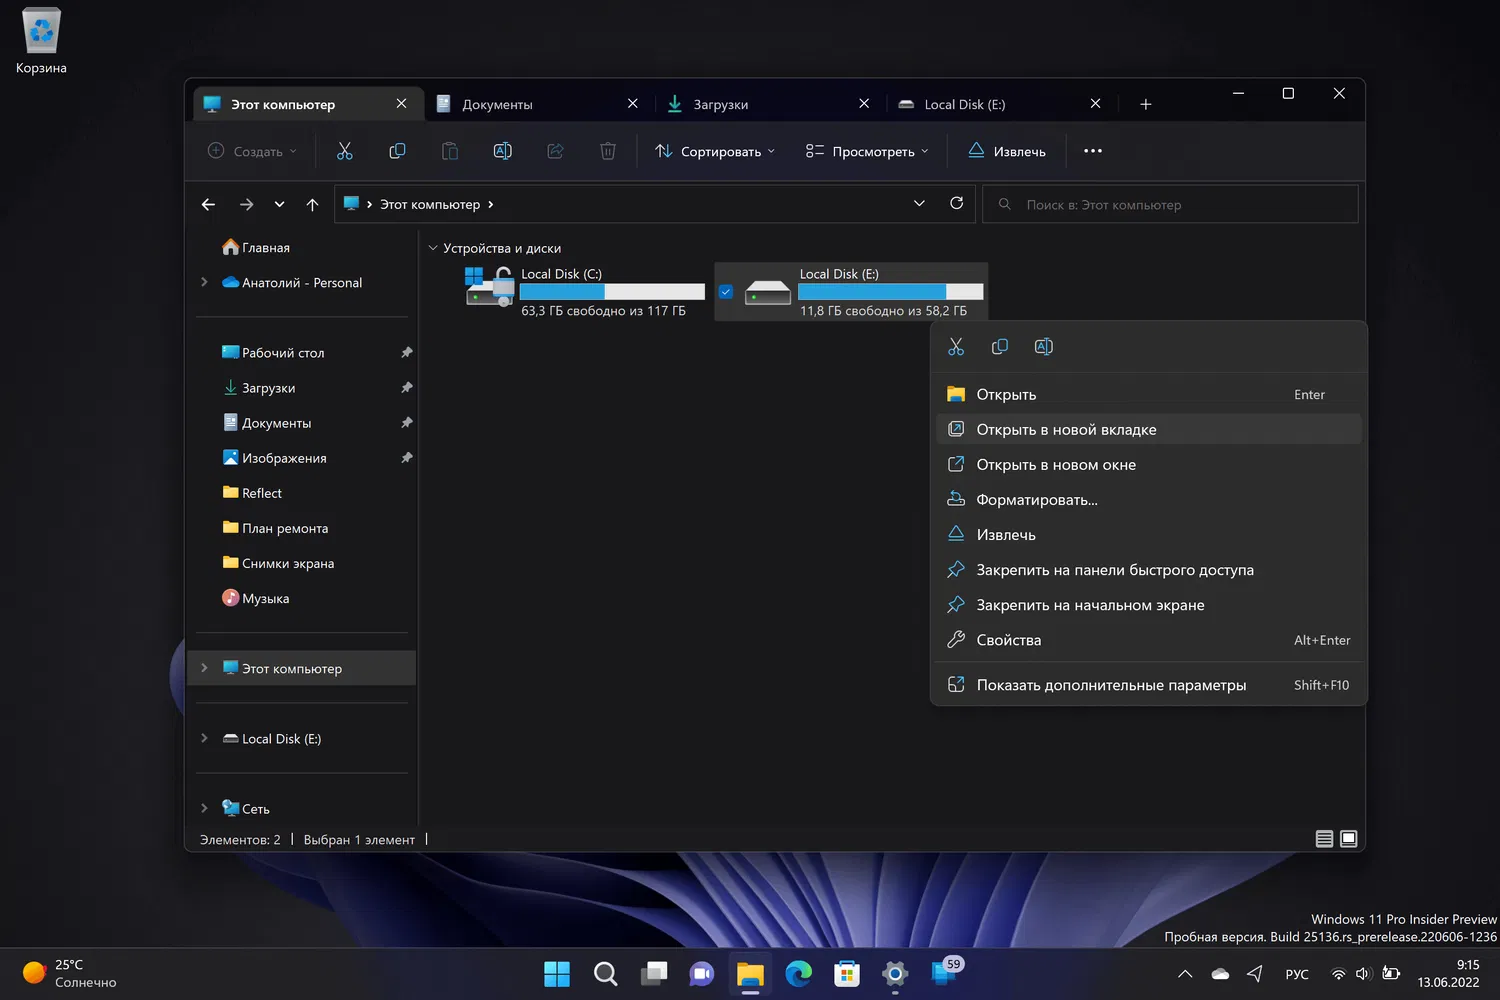Click the Извлечь button in toolbar
This screenshot has width=1500, height=1000.
[x=1007, y=151]
